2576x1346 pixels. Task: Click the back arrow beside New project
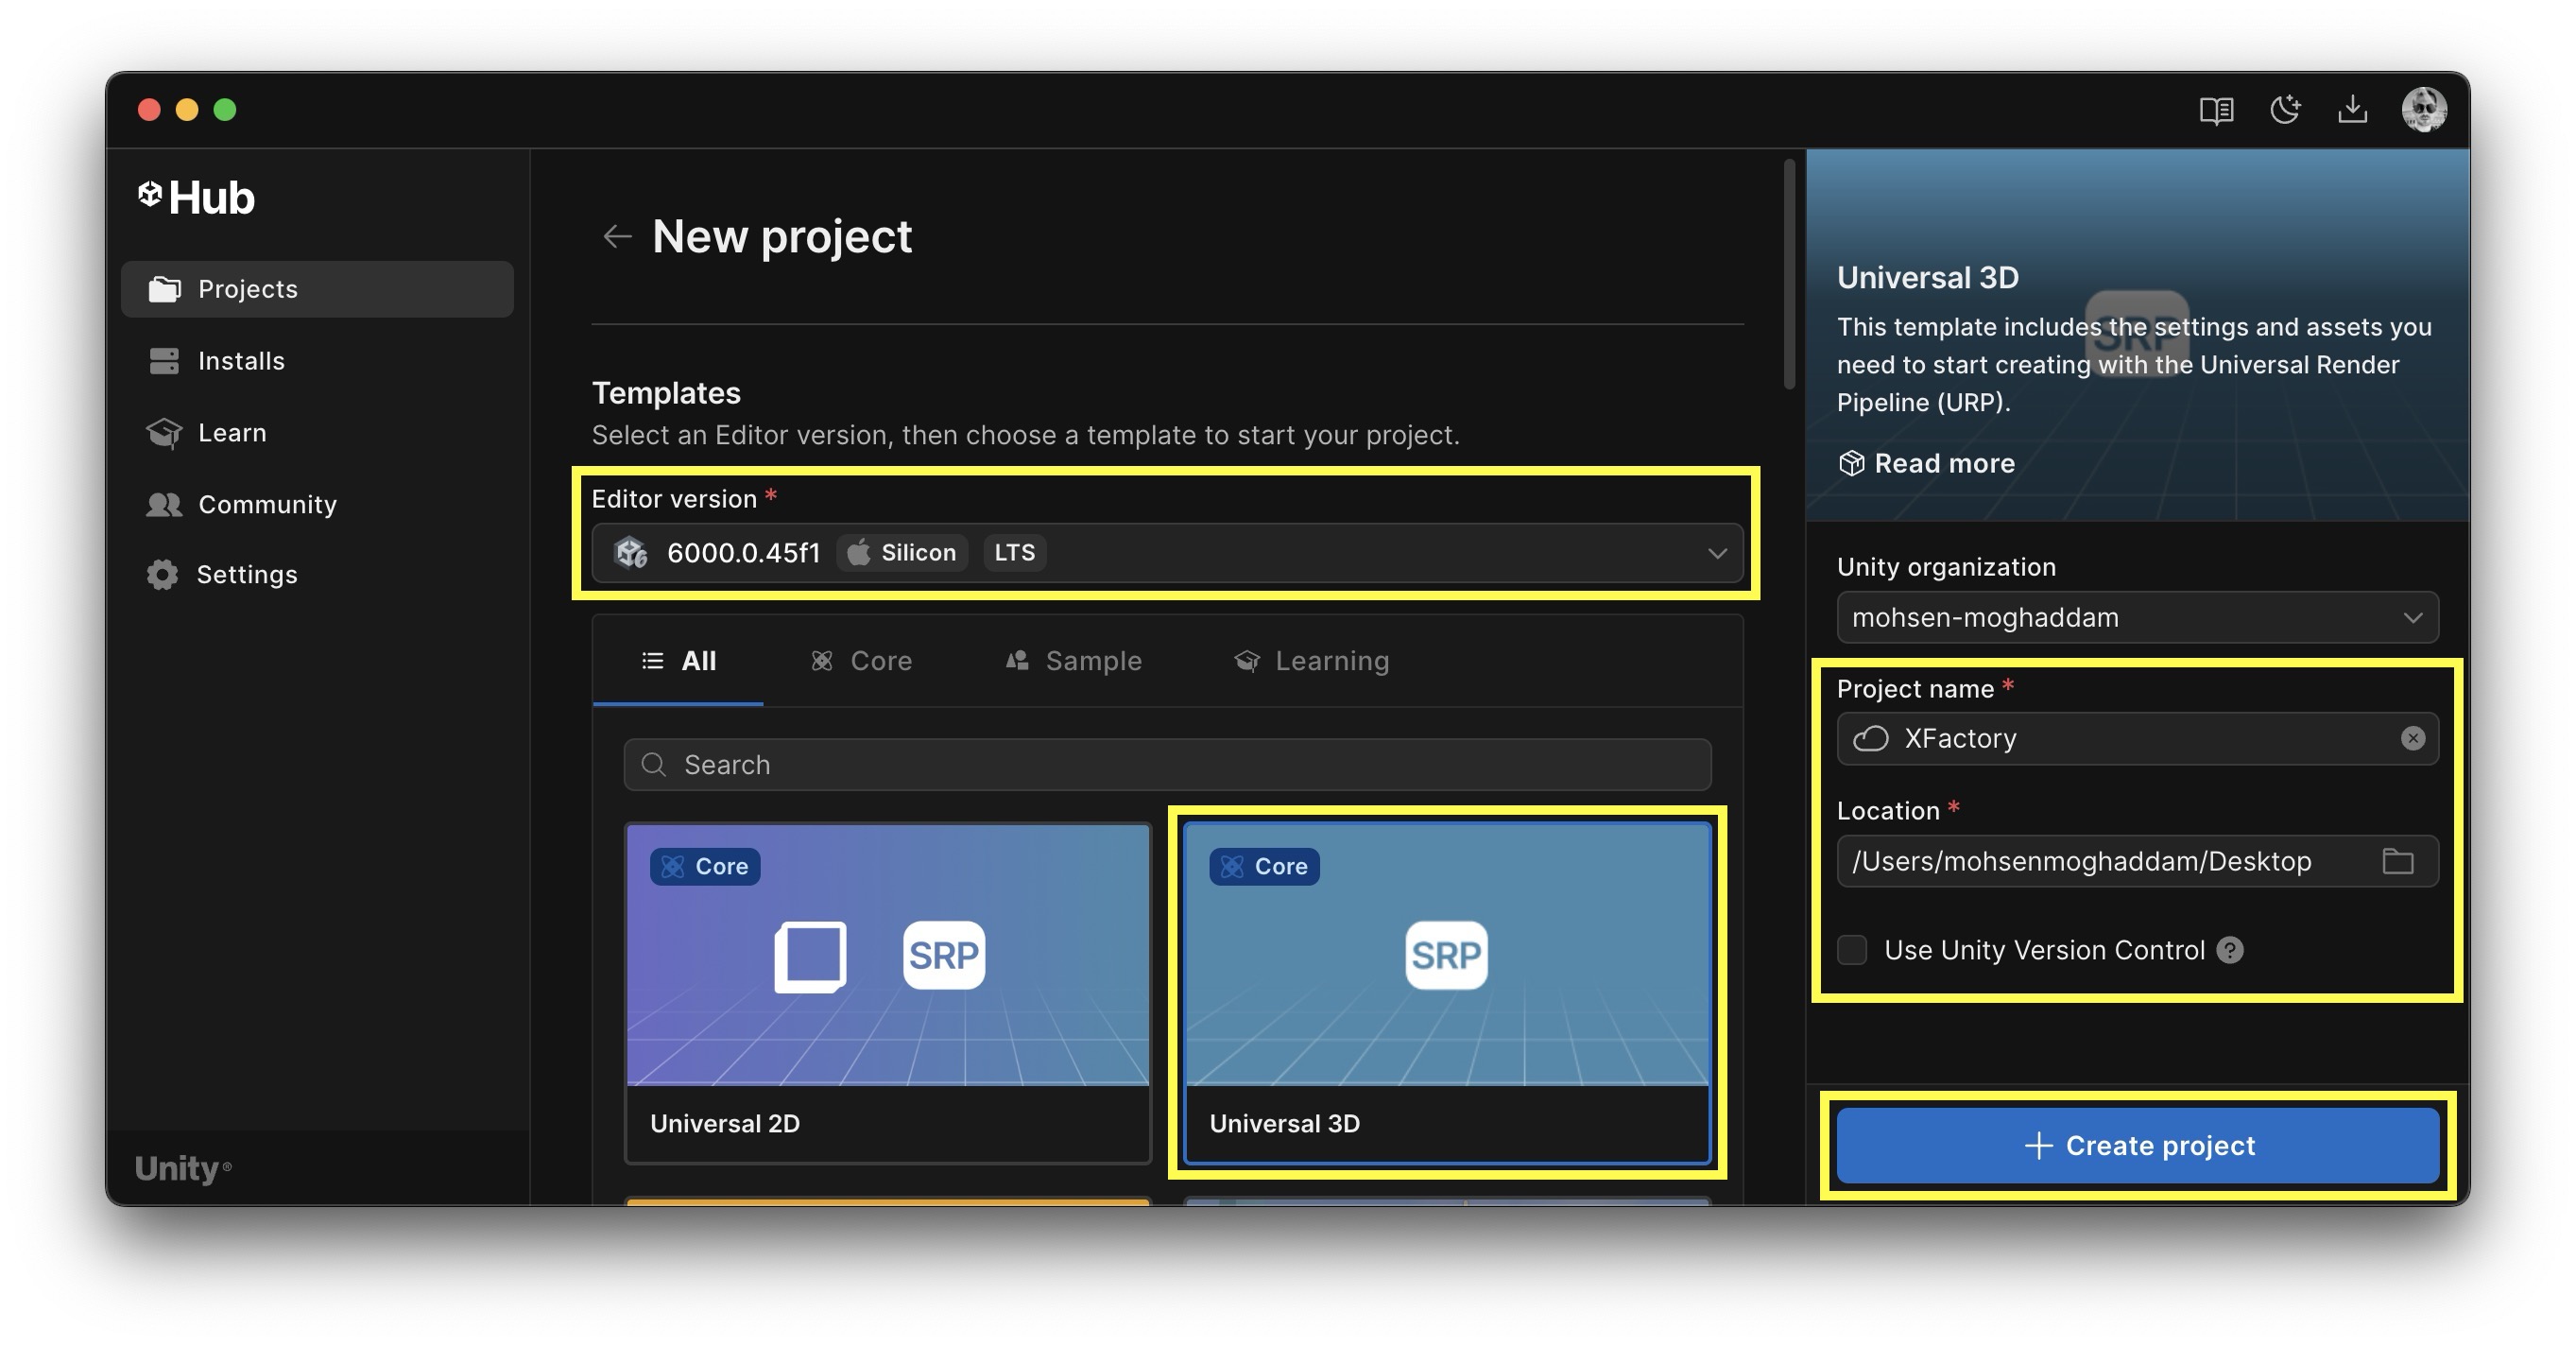(617, 236)
